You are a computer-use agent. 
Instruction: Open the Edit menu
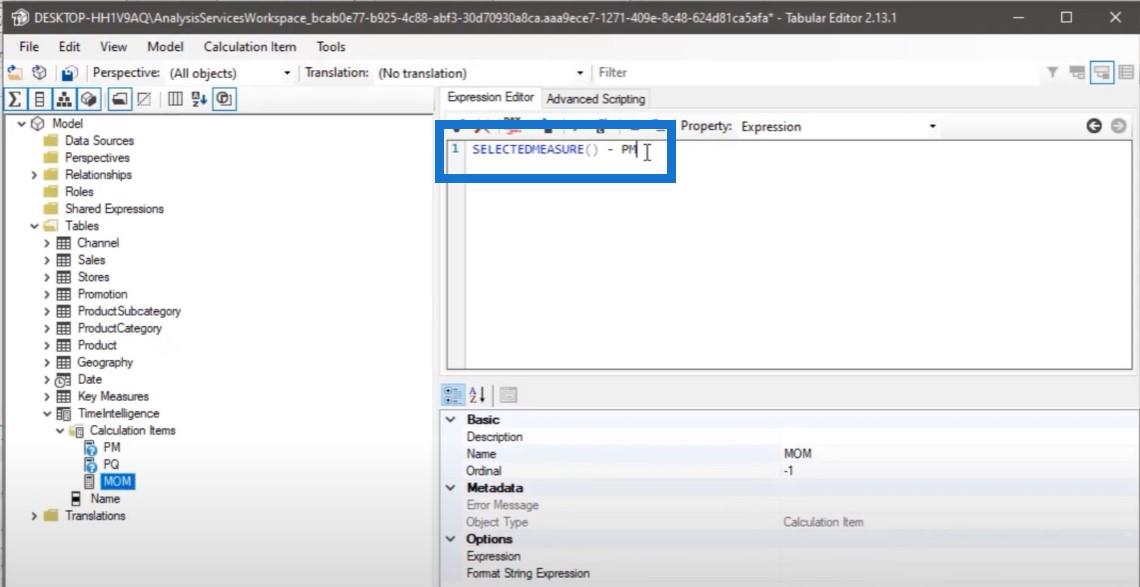coord(69,47)
